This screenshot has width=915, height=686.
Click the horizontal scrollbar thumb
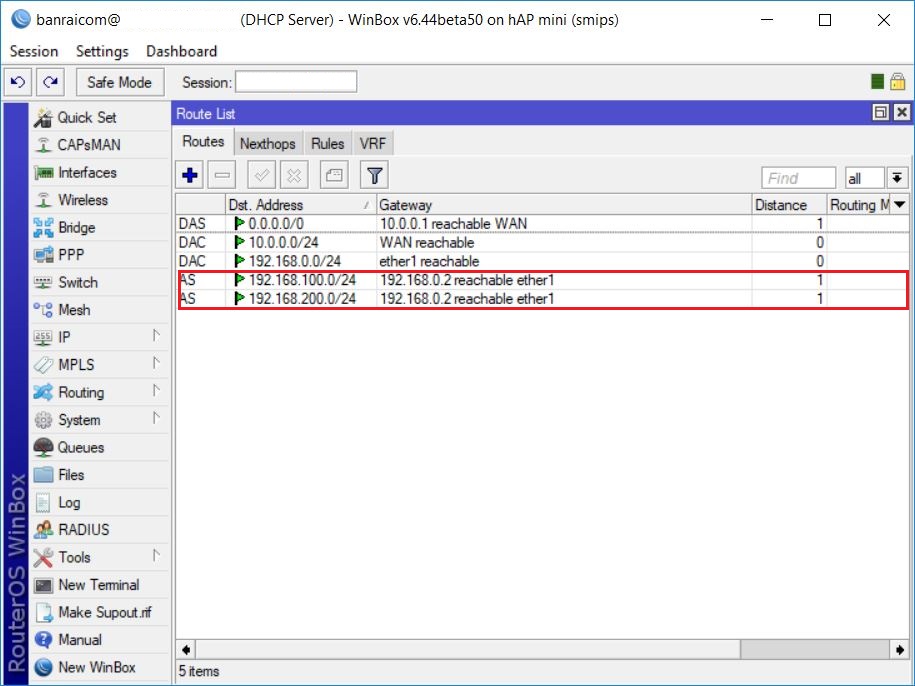coord(468,649)
